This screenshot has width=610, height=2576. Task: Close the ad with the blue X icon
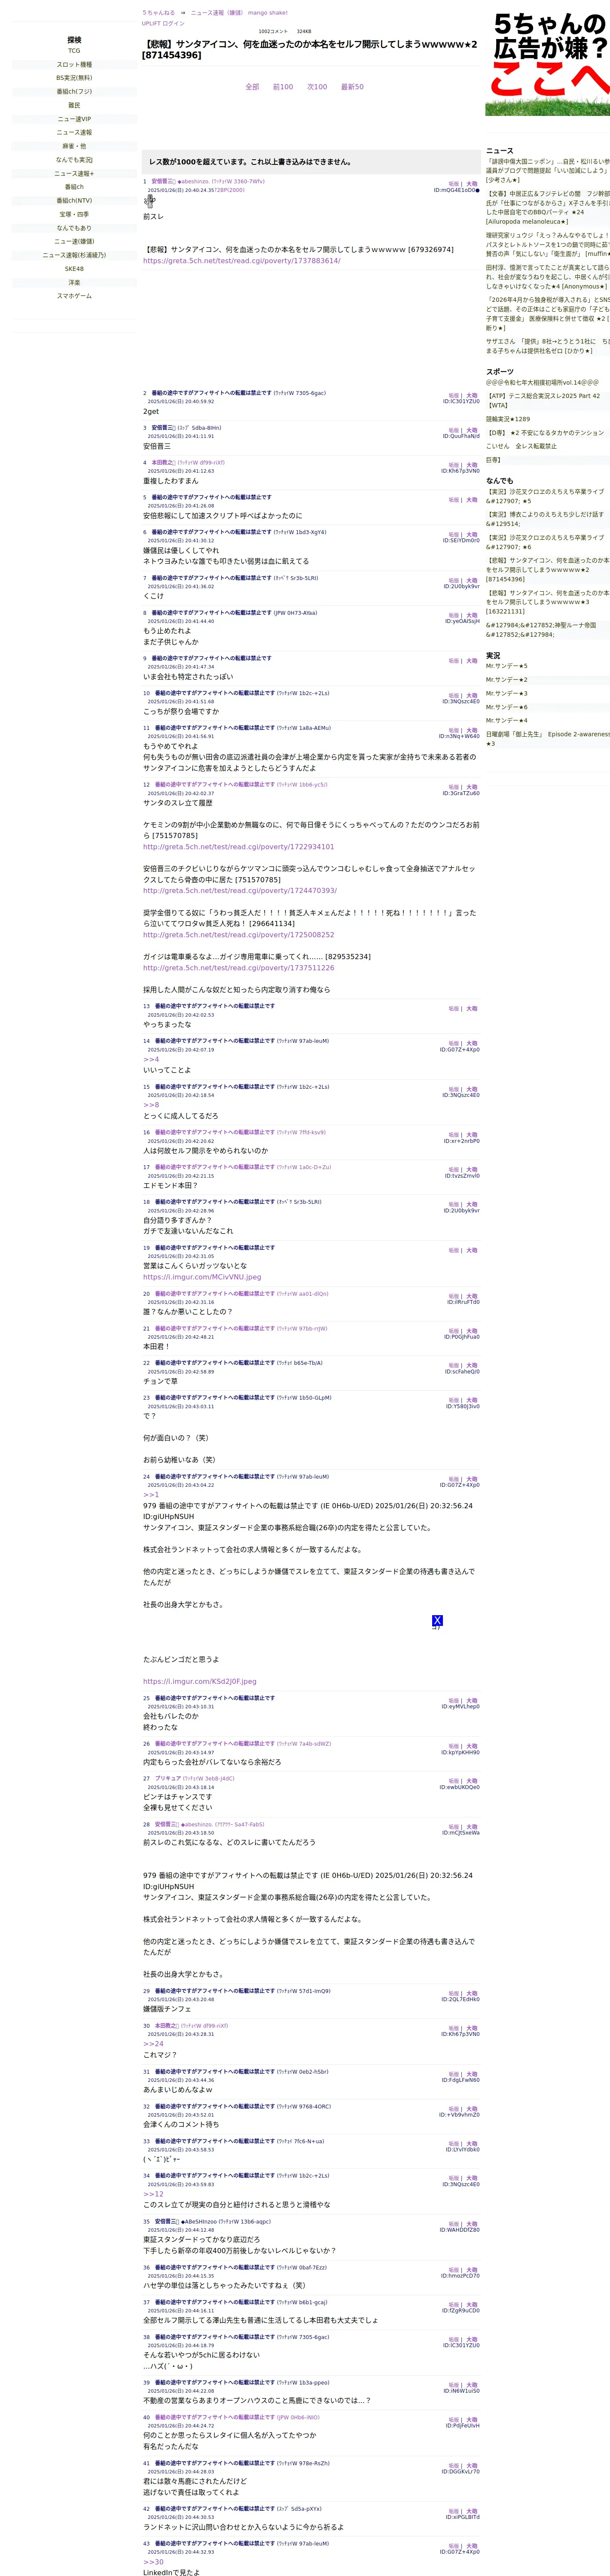coord(437,1620)
